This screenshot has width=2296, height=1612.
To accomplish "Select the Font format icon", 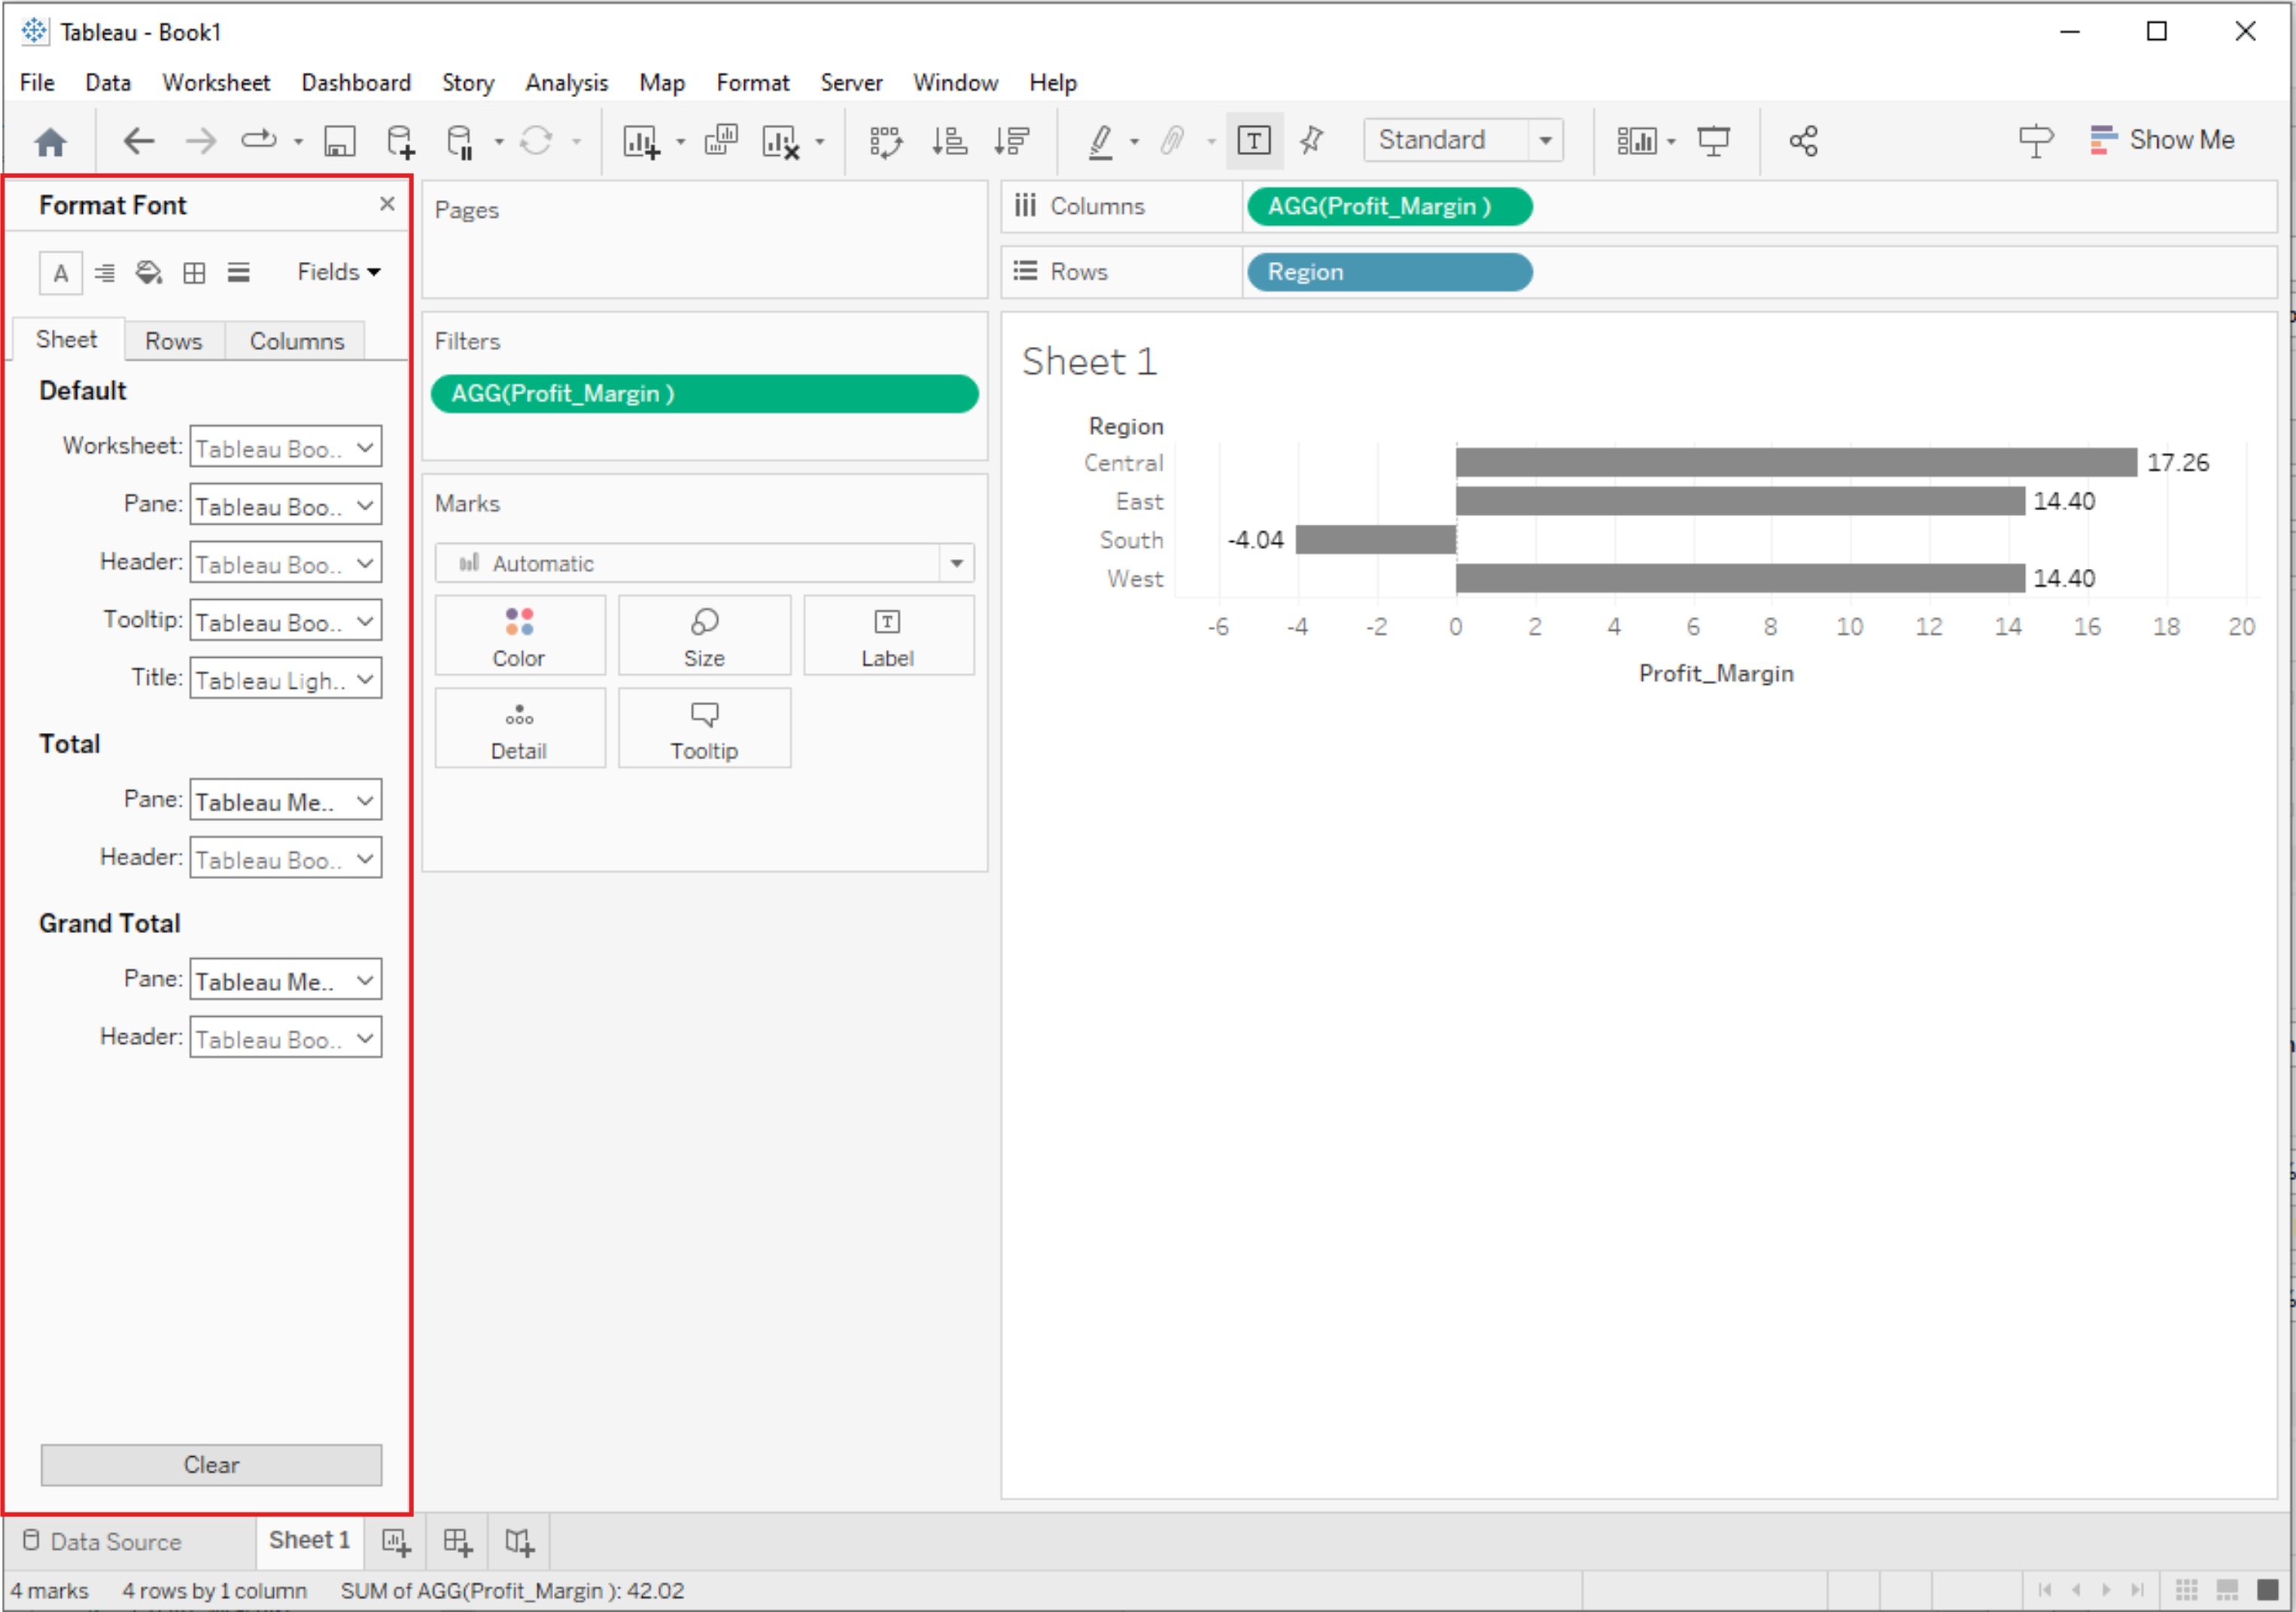I will 60,273.
